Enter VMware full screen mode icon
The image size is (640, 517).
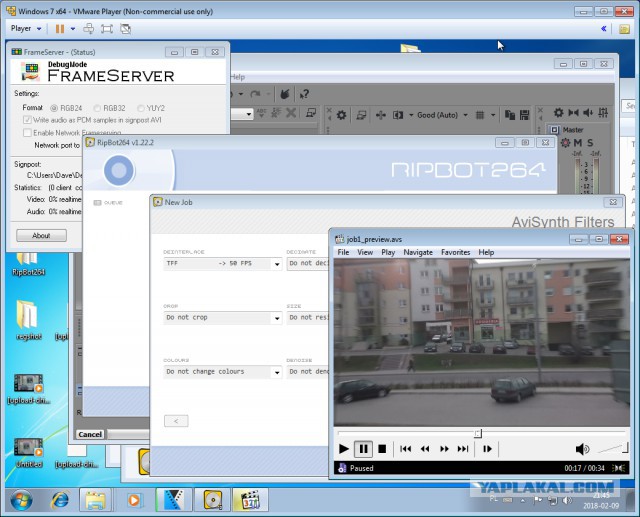[107, 29]
